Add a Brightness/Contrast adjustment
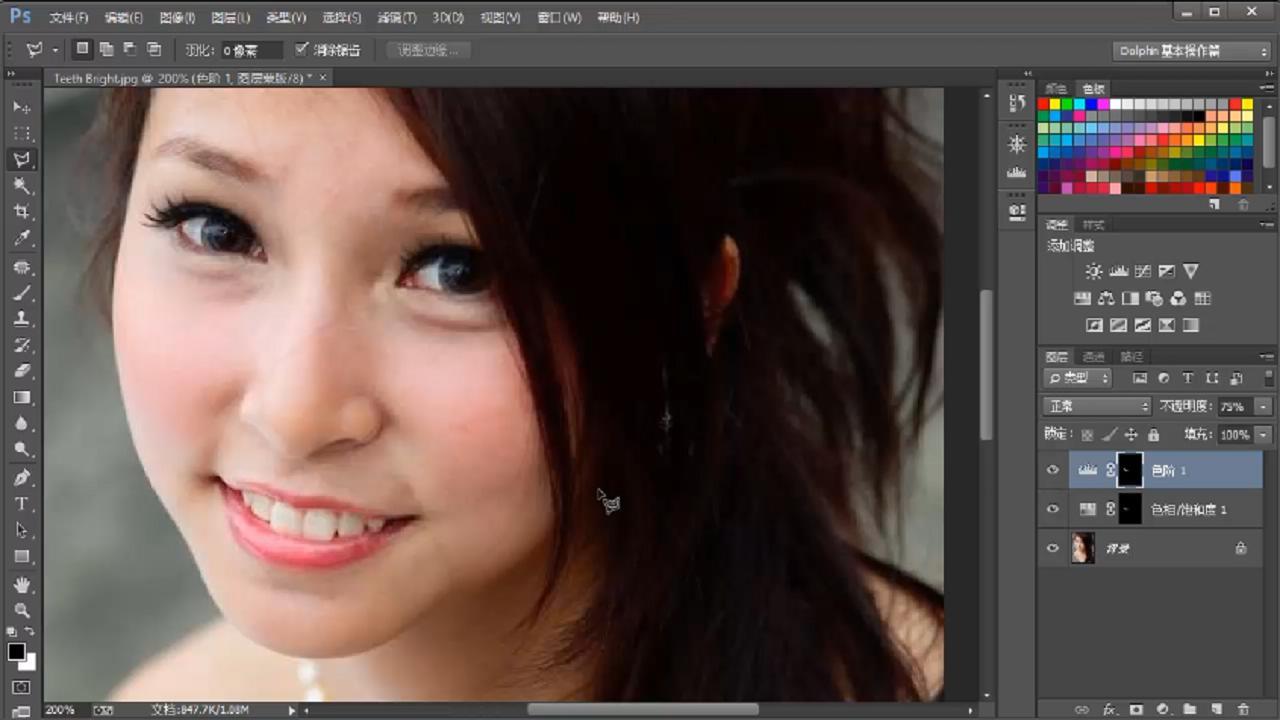Screen dimensions: 1280x720 tap(1094, 271)
